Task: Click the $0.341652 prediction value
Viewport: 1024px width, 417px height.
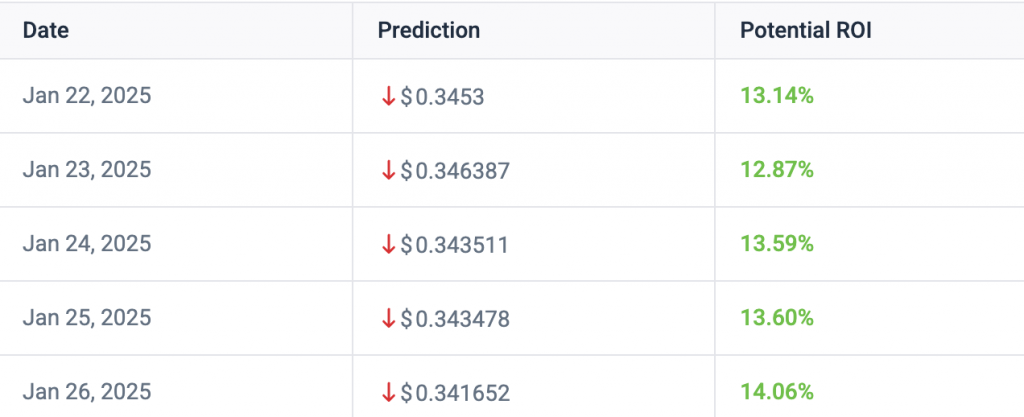Action: coord(455,394)
